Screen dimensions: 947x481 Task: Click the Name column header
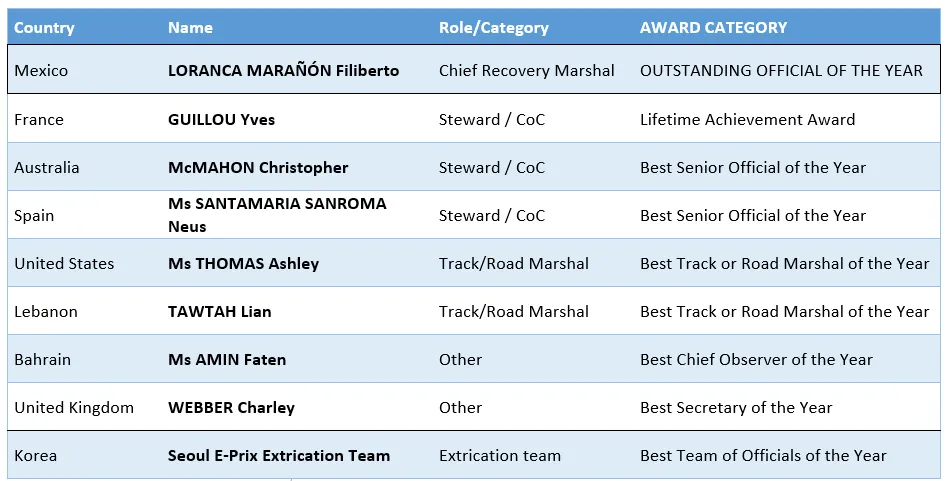(x=190, y=28)
